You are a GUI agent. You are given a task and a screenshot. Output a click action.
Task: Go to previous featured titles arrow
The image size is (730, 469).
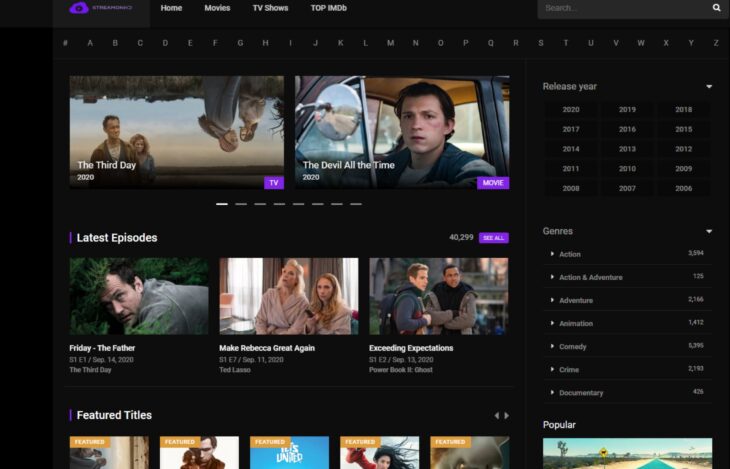[496, 415]
